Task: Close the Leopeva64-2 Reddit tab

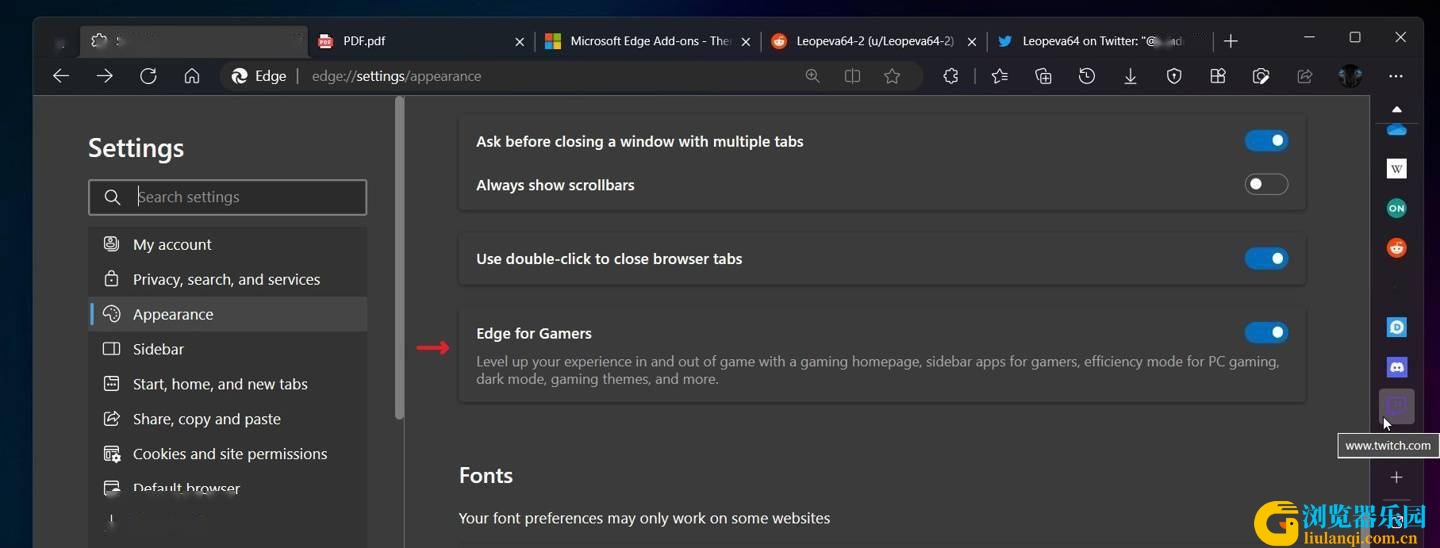Action: [972, 41]
